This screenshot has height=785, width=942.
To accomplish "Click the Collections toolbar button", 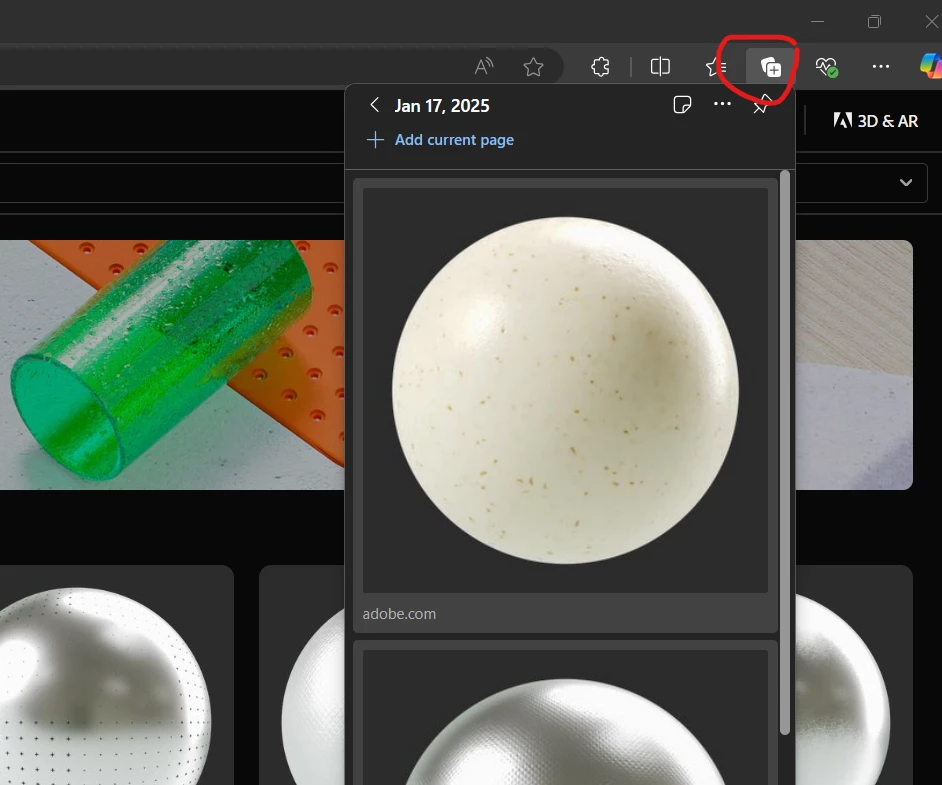I will tap(771, 66).
